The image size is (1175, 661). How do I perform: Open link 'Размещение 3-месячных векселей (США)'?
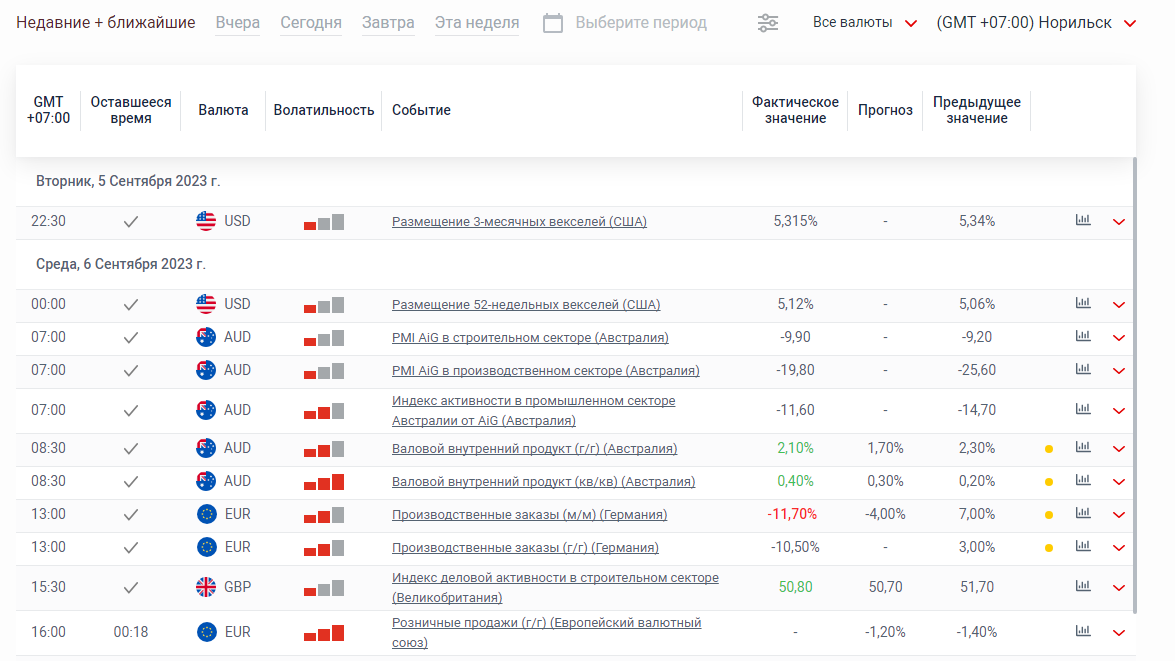[x=519, y=222]
